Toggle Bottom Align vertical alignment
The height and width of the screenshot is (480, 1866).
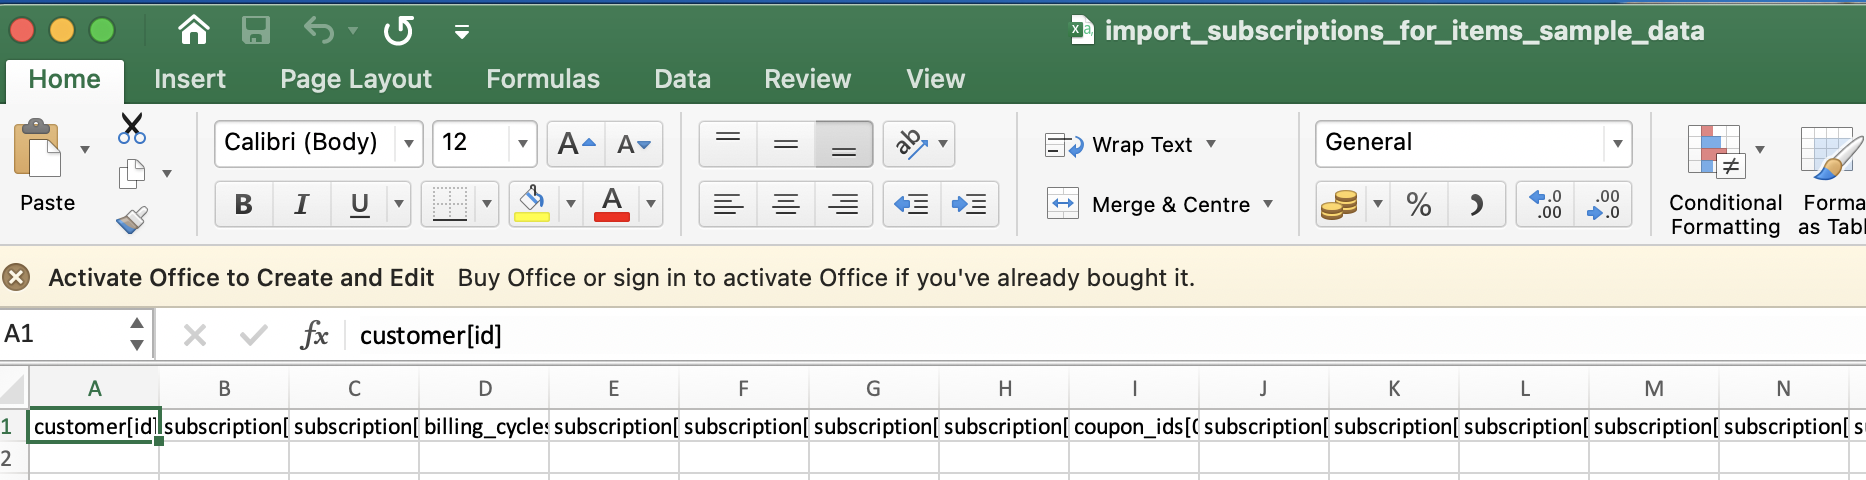click(844, 144)
